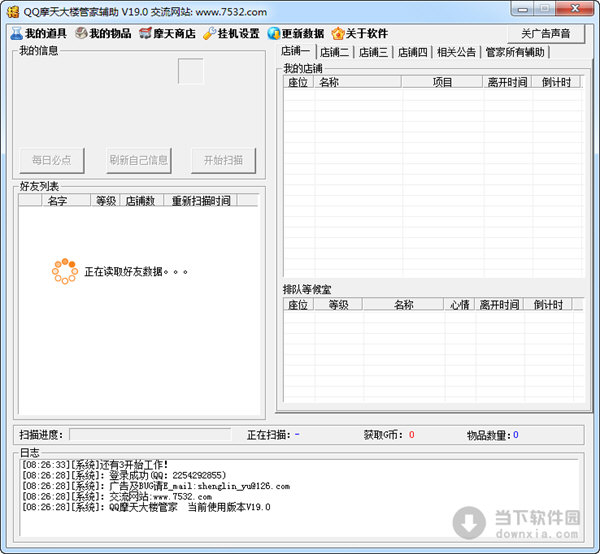Click the 关广告声音 button

(546, 34)
